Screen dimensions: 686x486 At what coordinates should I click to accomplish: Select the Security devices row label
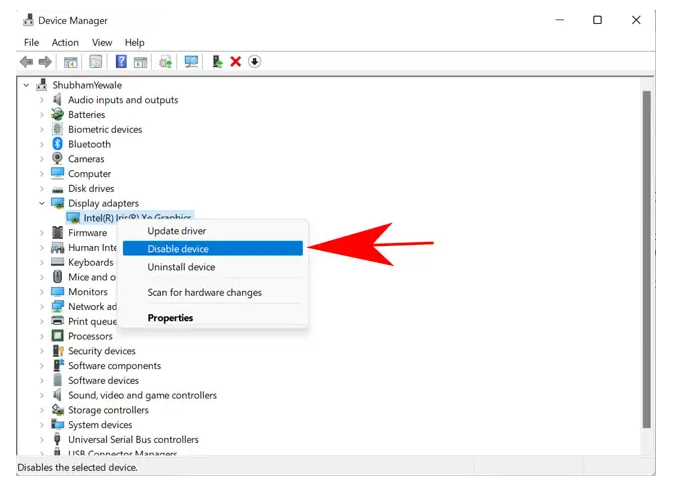click(x=102, y=351)
